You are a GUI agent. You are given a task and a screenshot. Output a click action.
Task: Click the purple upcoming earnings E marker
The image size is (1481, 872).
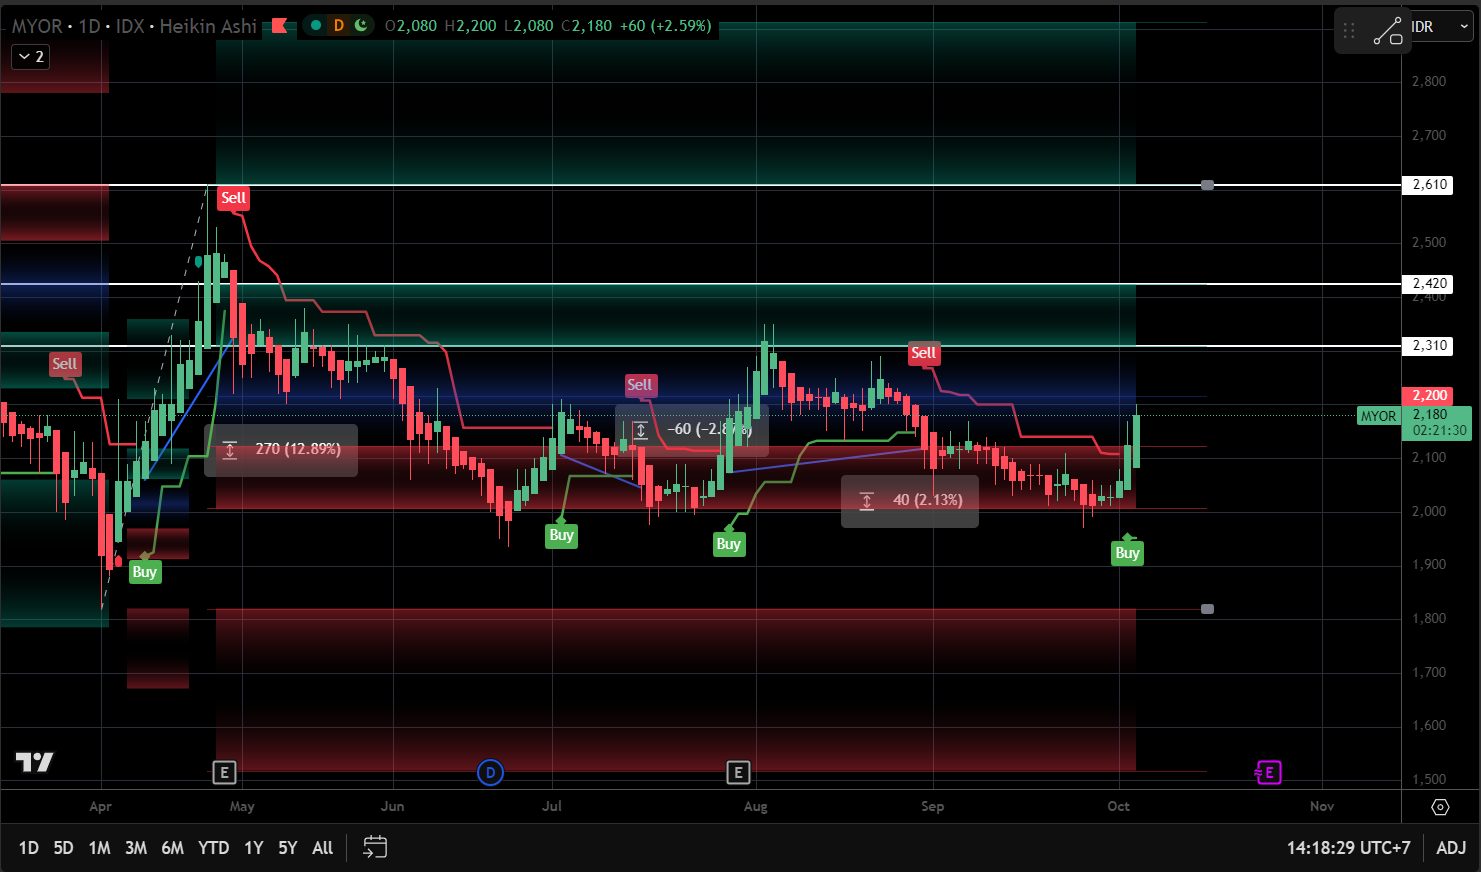tap(1268, 772)
